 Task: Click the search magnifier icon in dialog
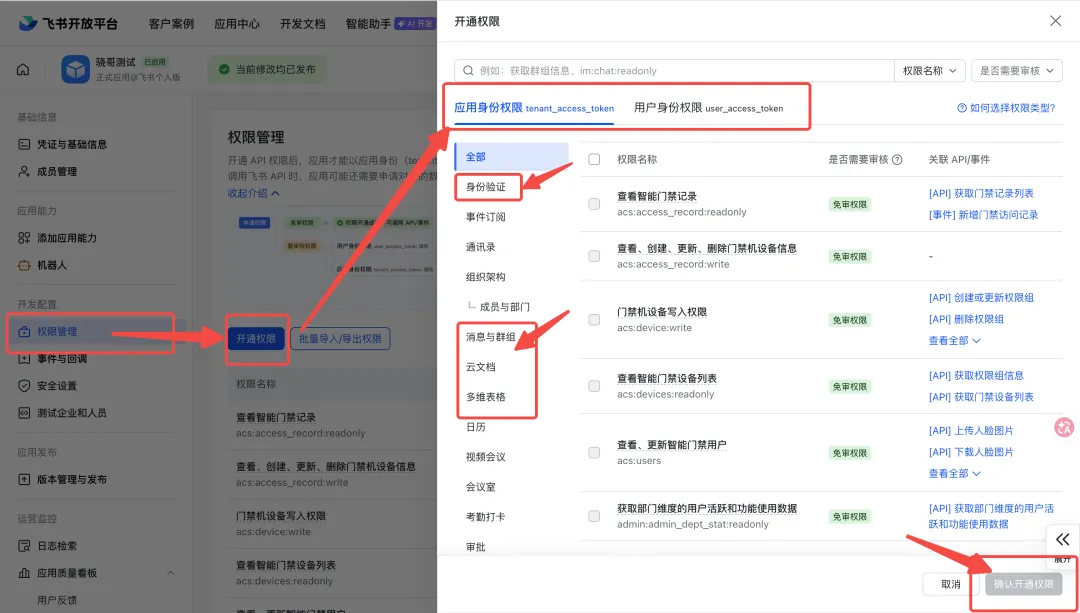point(468,70)
